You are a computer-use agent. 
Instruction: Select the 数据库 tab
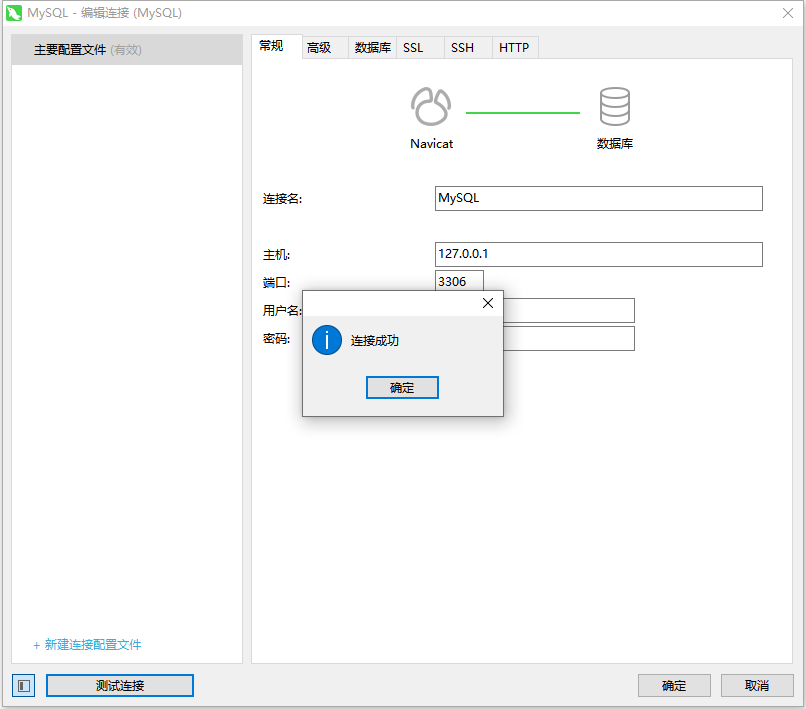(x=370, y=46)
